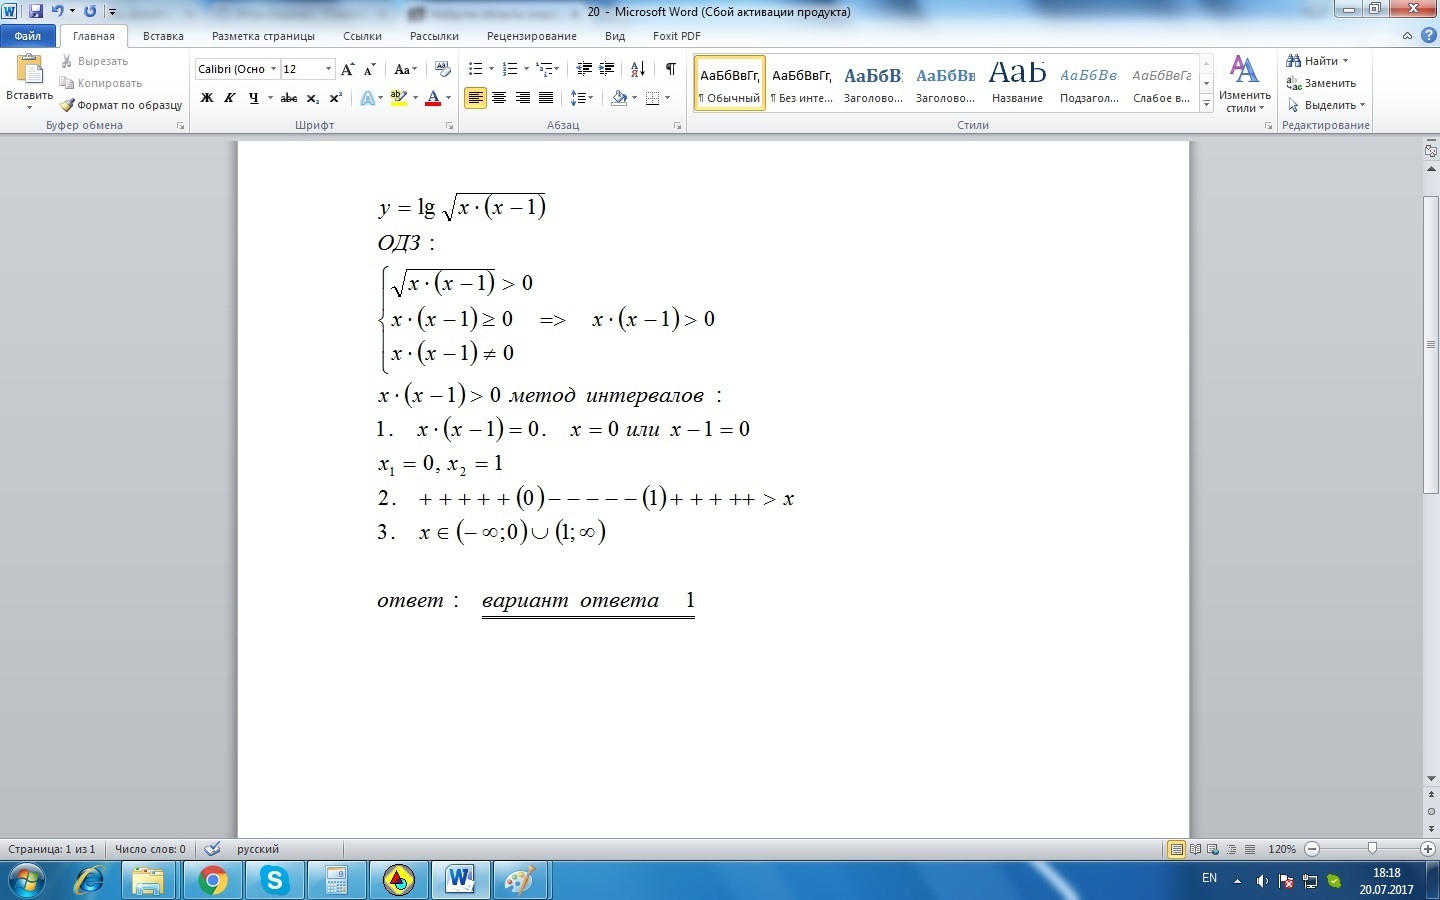
Task: Open the Файл tab
Action: (28, 36)
